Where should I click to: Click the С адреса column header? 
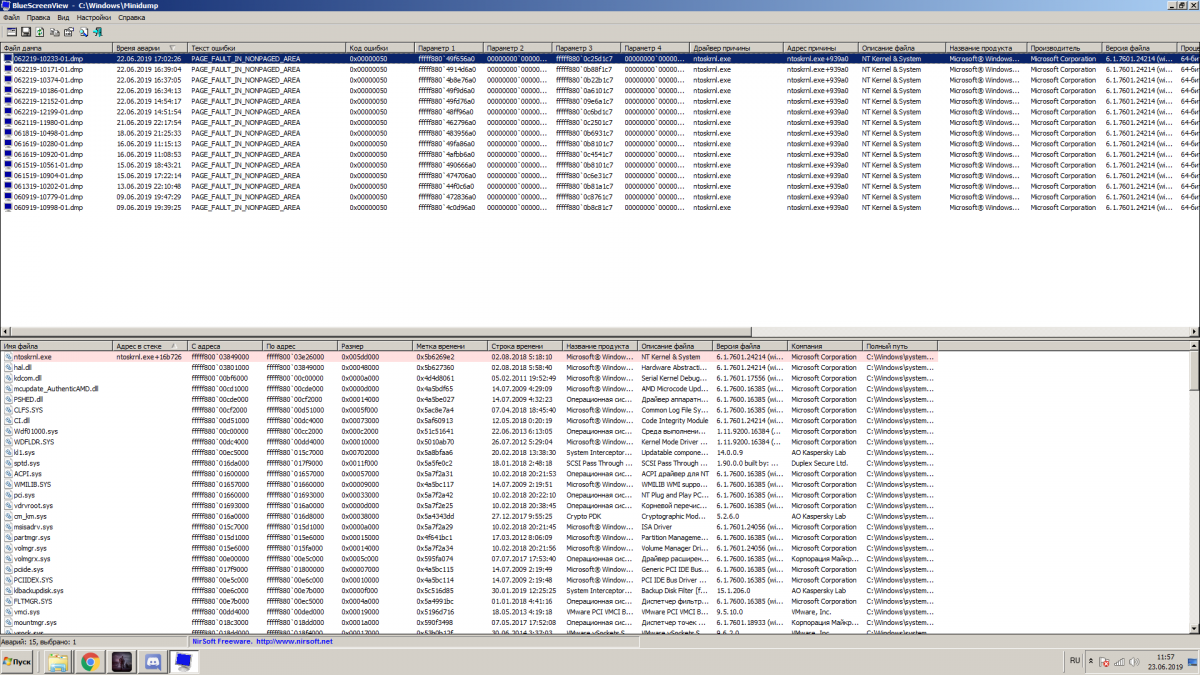coord(226,346)
